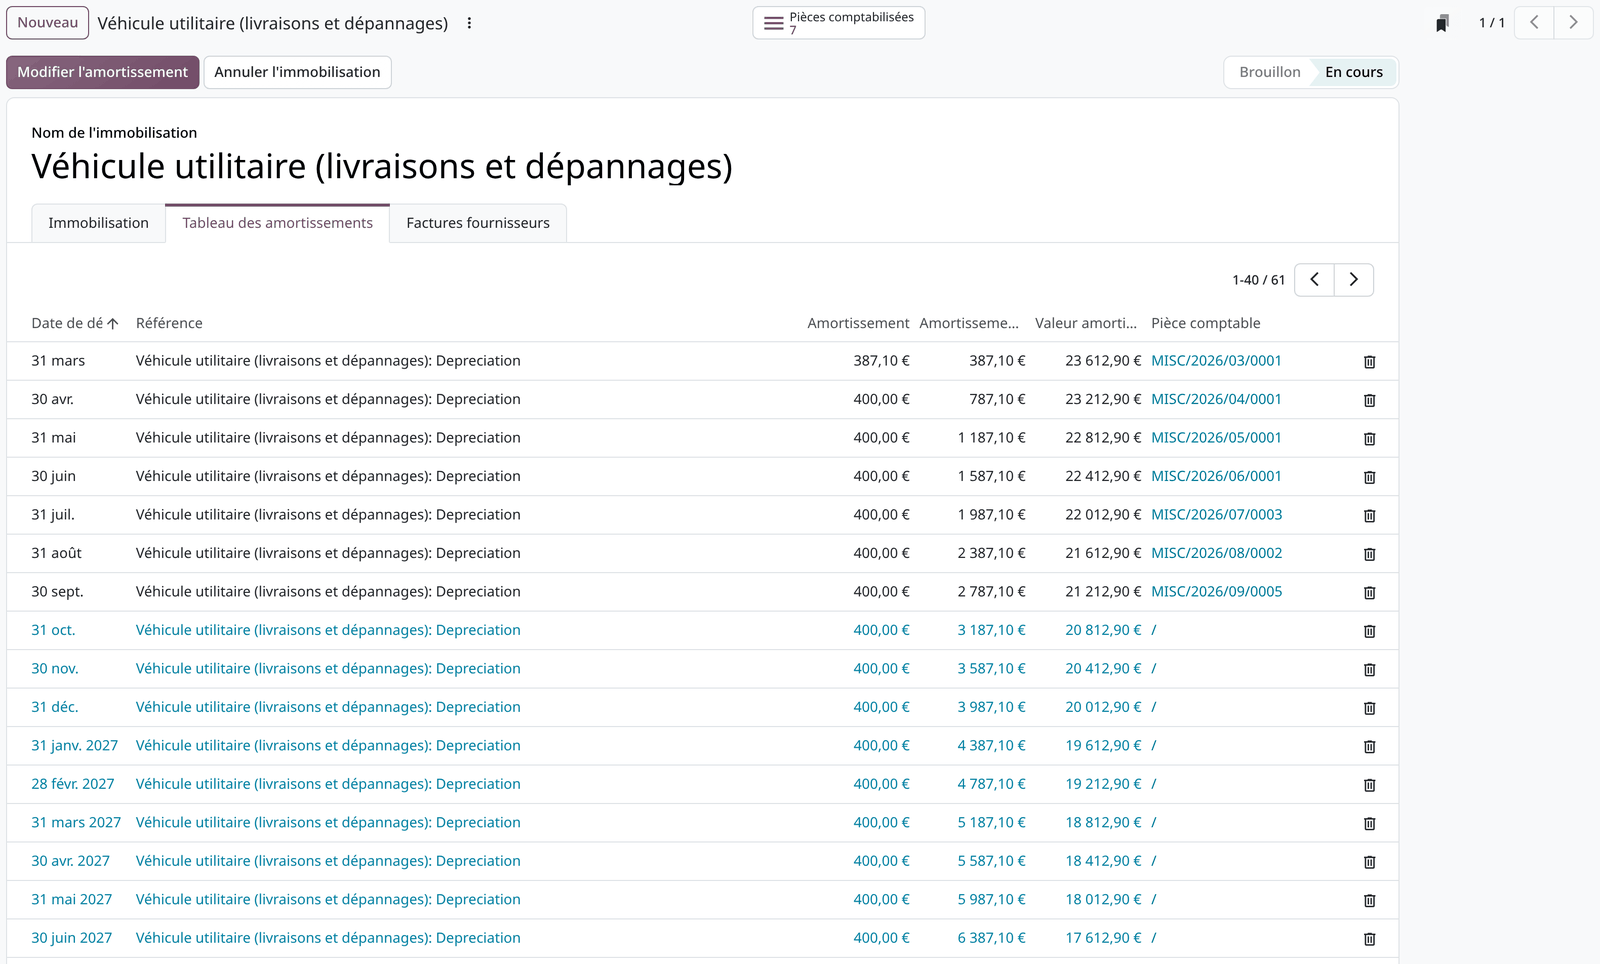The image size is (1600, 964).
Task: Delete the 30 avr. depreciation line
Action: click(1369, 400)
